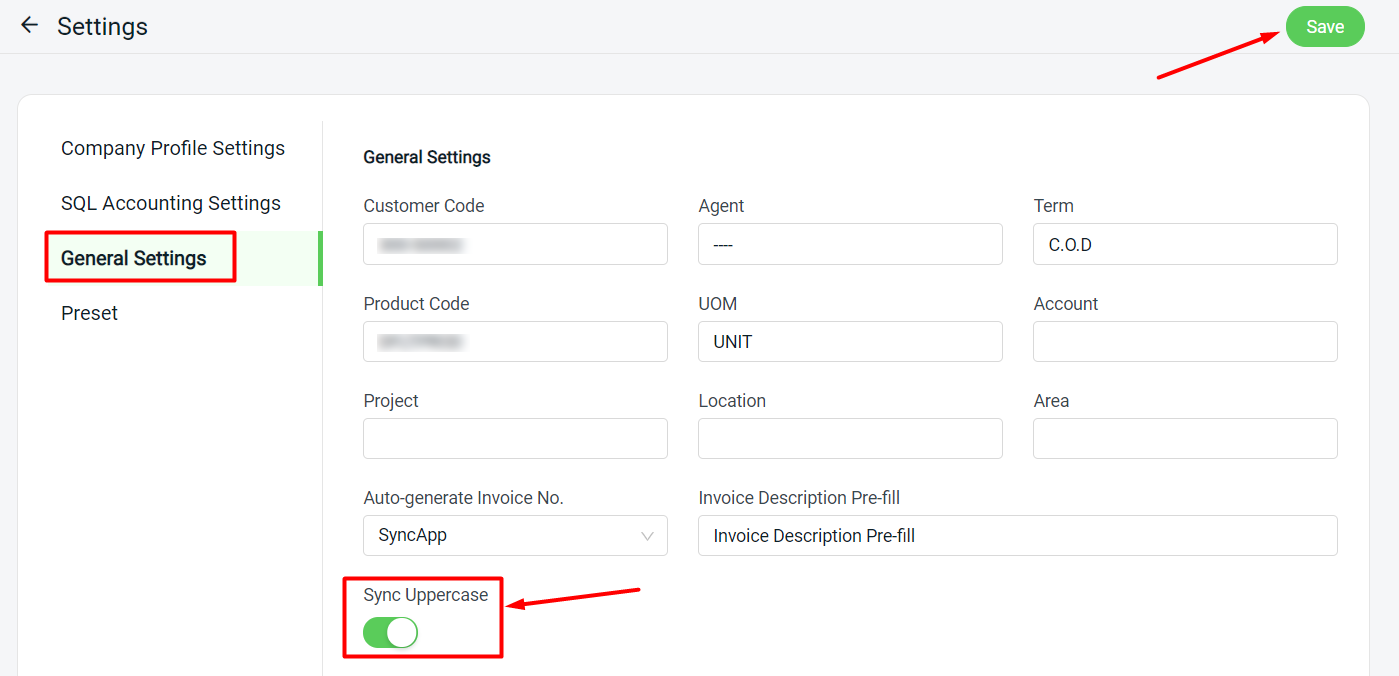Switch to the Preset section
Image resolution: width=1399 pixels, height=676 pixels.
89,313
